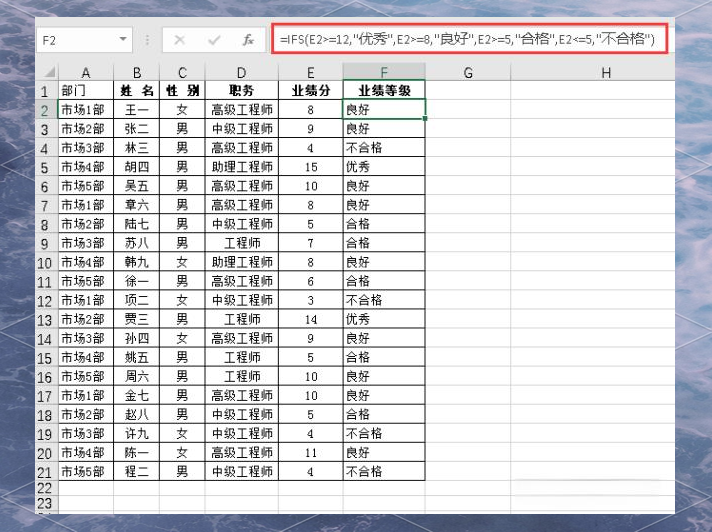The width and height of the screenshot is (712, 532).
Task: Click the Select All corner triangle
Action: [49, 72]
